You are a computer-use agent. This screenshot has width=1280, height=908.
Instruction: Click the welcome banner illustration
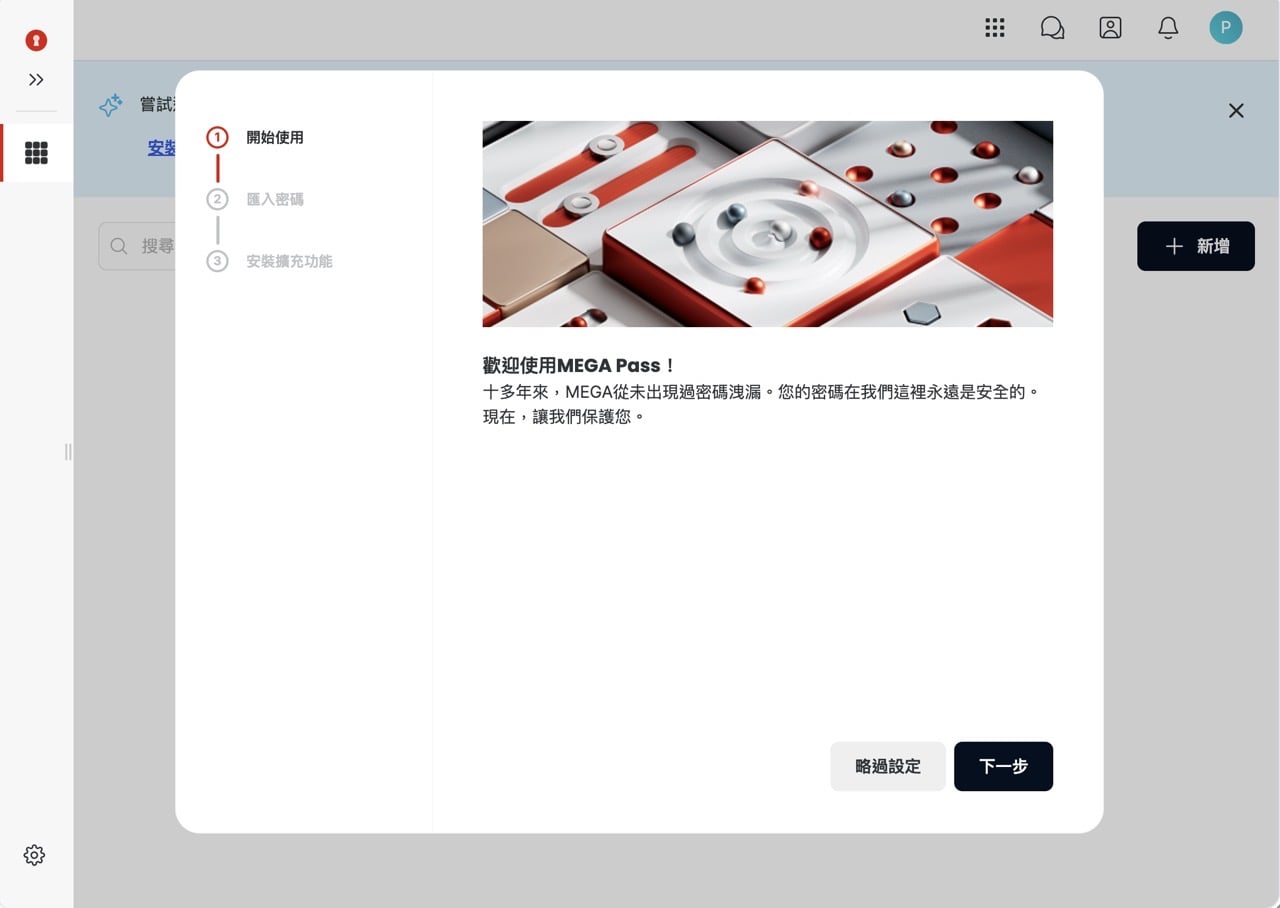pyautogui.click(x=767, y=224)
